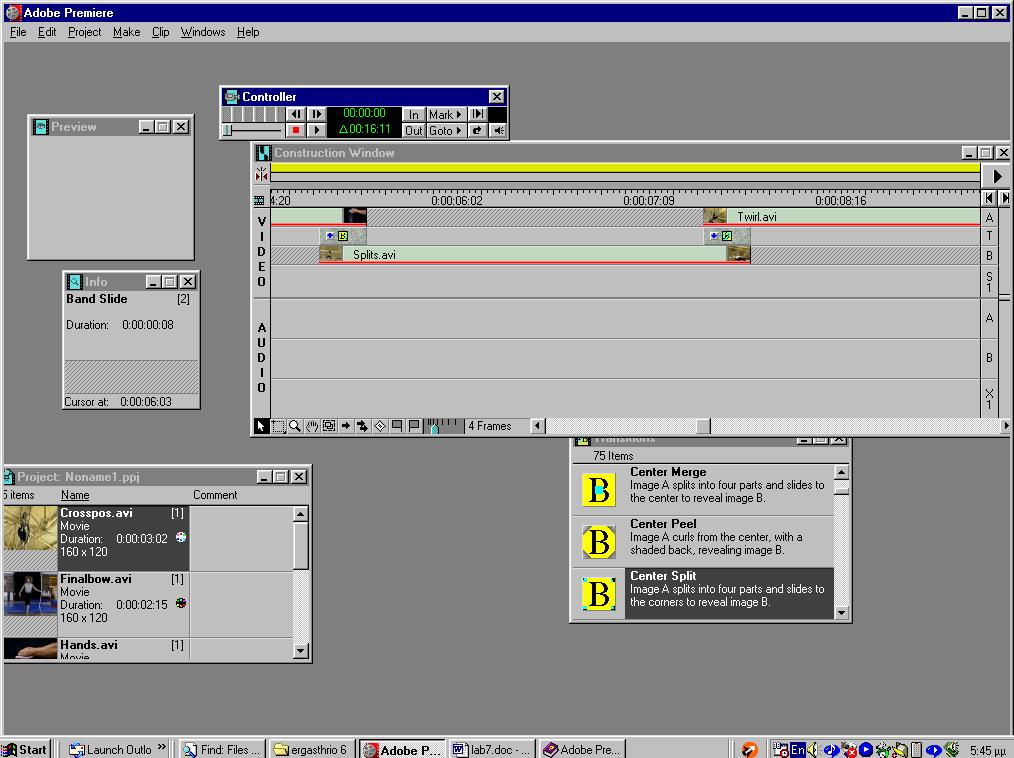Select the zoom magnifier tool
1014x758 pixels.
(x=295, y=426)
